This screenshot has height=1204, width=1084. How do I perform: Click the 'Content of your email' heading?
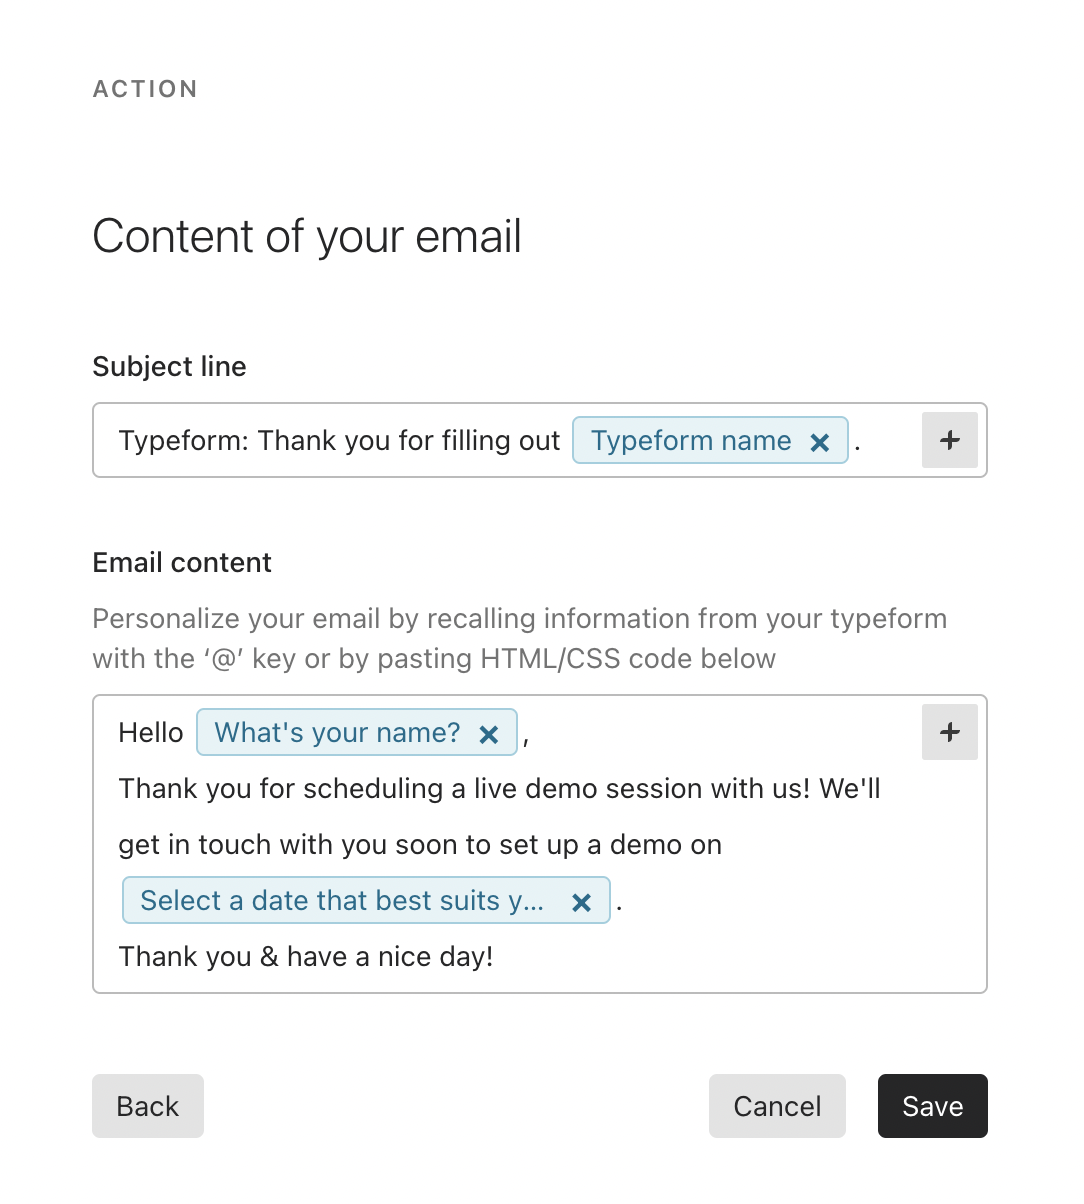coord(307,237)
